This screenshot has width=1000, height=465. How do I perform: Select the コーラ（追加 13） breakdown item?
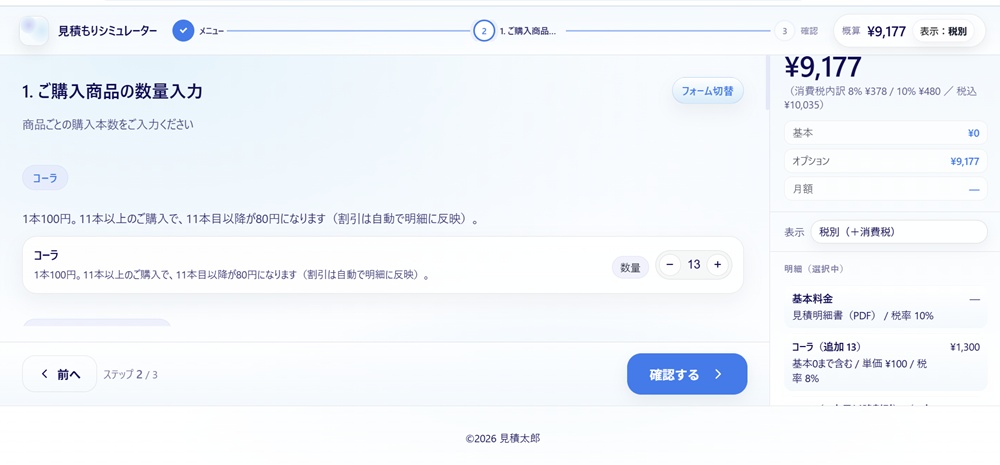click(x=885, y=362)
